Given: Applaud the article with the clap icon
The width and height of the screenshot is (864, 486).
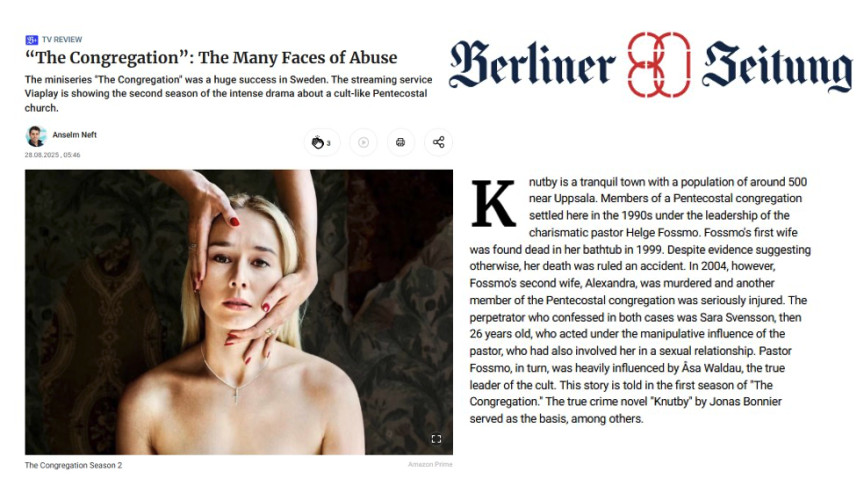Looking at the screenshot, I should click(x=322, y=143).
